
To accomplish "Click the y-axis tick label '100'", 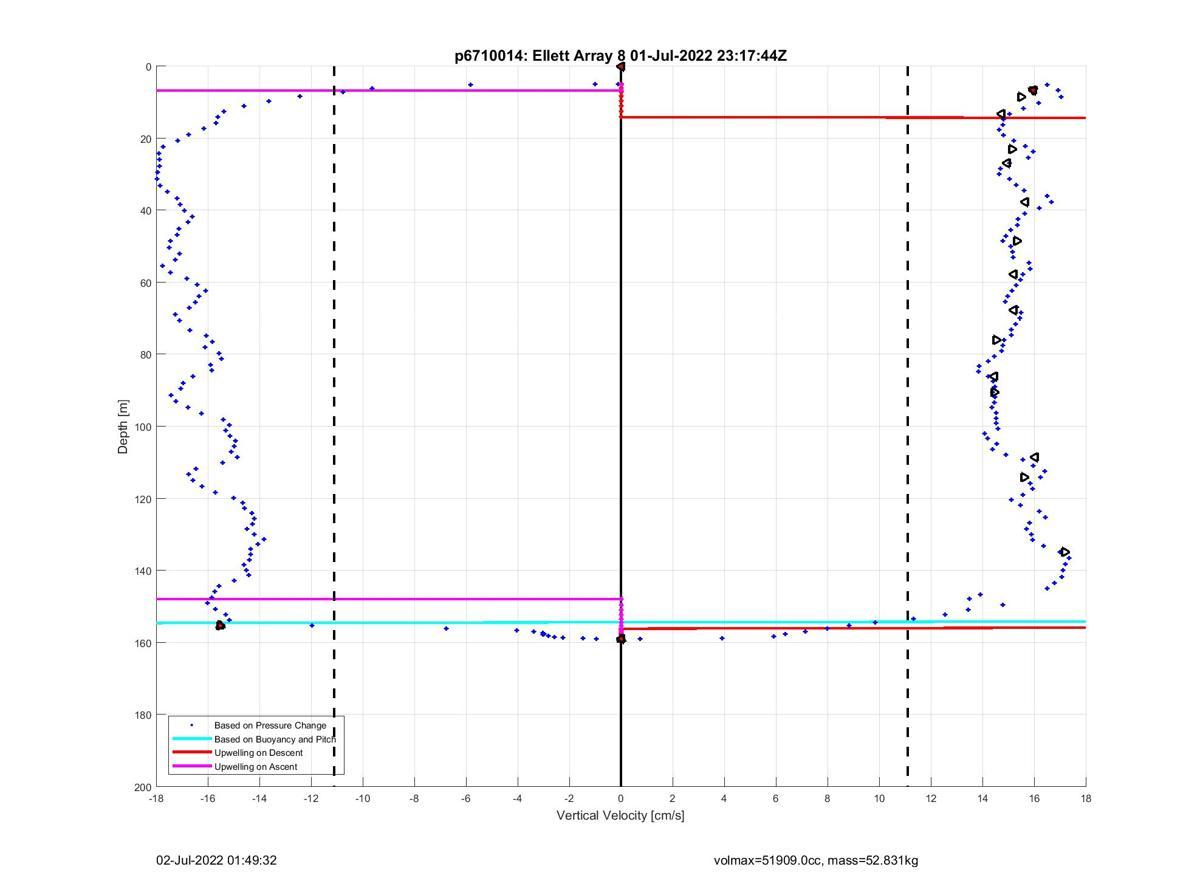I will [142, 427].
